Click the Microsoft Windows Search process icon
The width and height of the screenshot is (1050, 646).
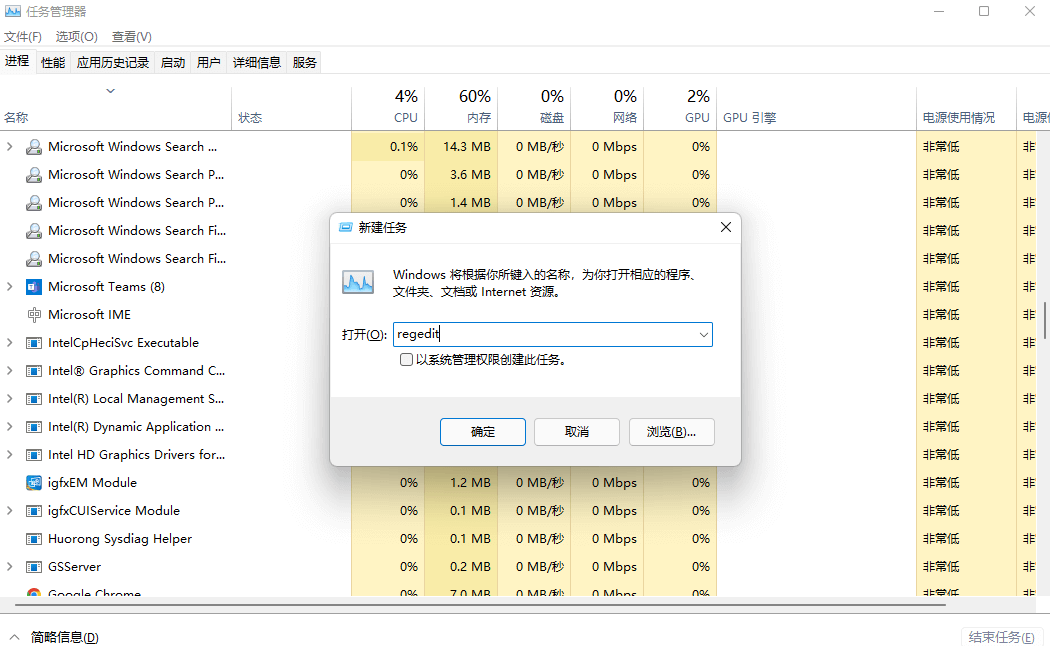click(33, 146)
